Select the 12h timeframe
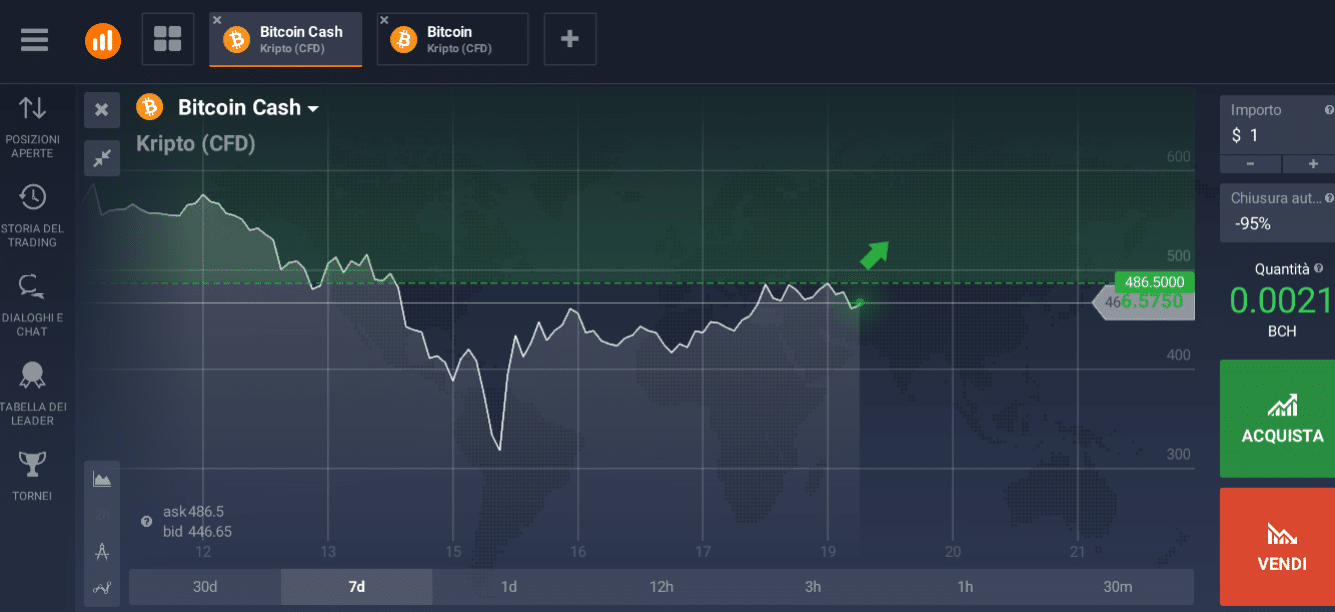This screenshot has width=1335, height=612. [661, 587]
